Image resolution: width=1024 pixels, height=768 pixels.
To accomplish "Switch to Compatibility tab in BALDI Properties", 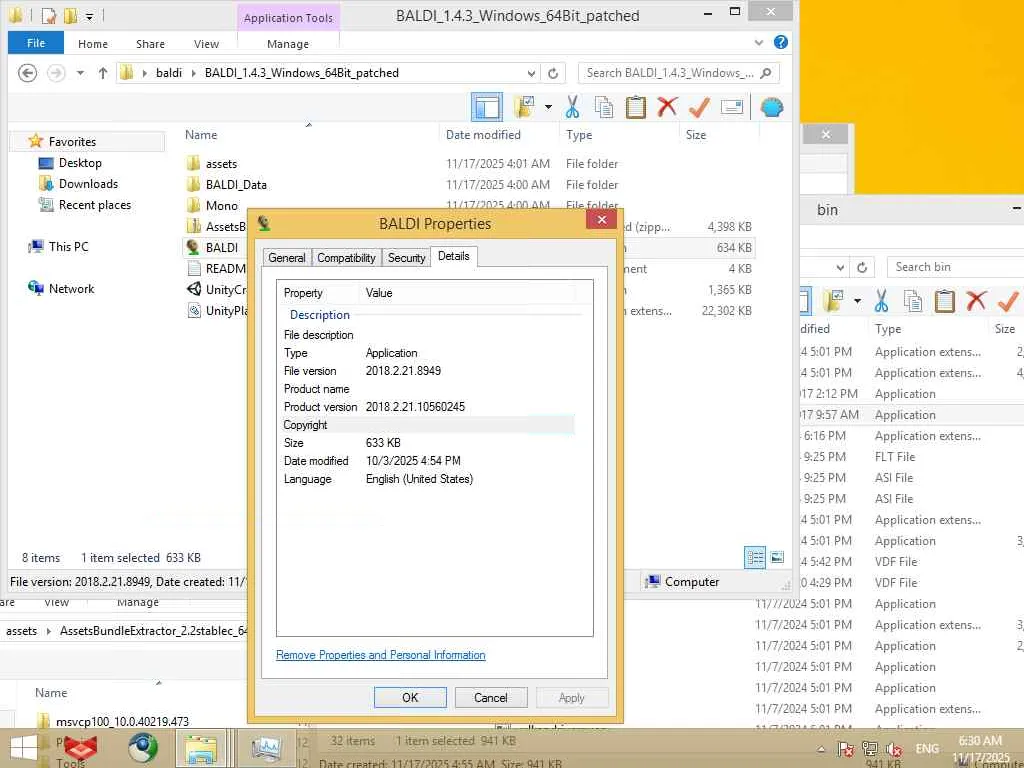I will coord(346,257).
